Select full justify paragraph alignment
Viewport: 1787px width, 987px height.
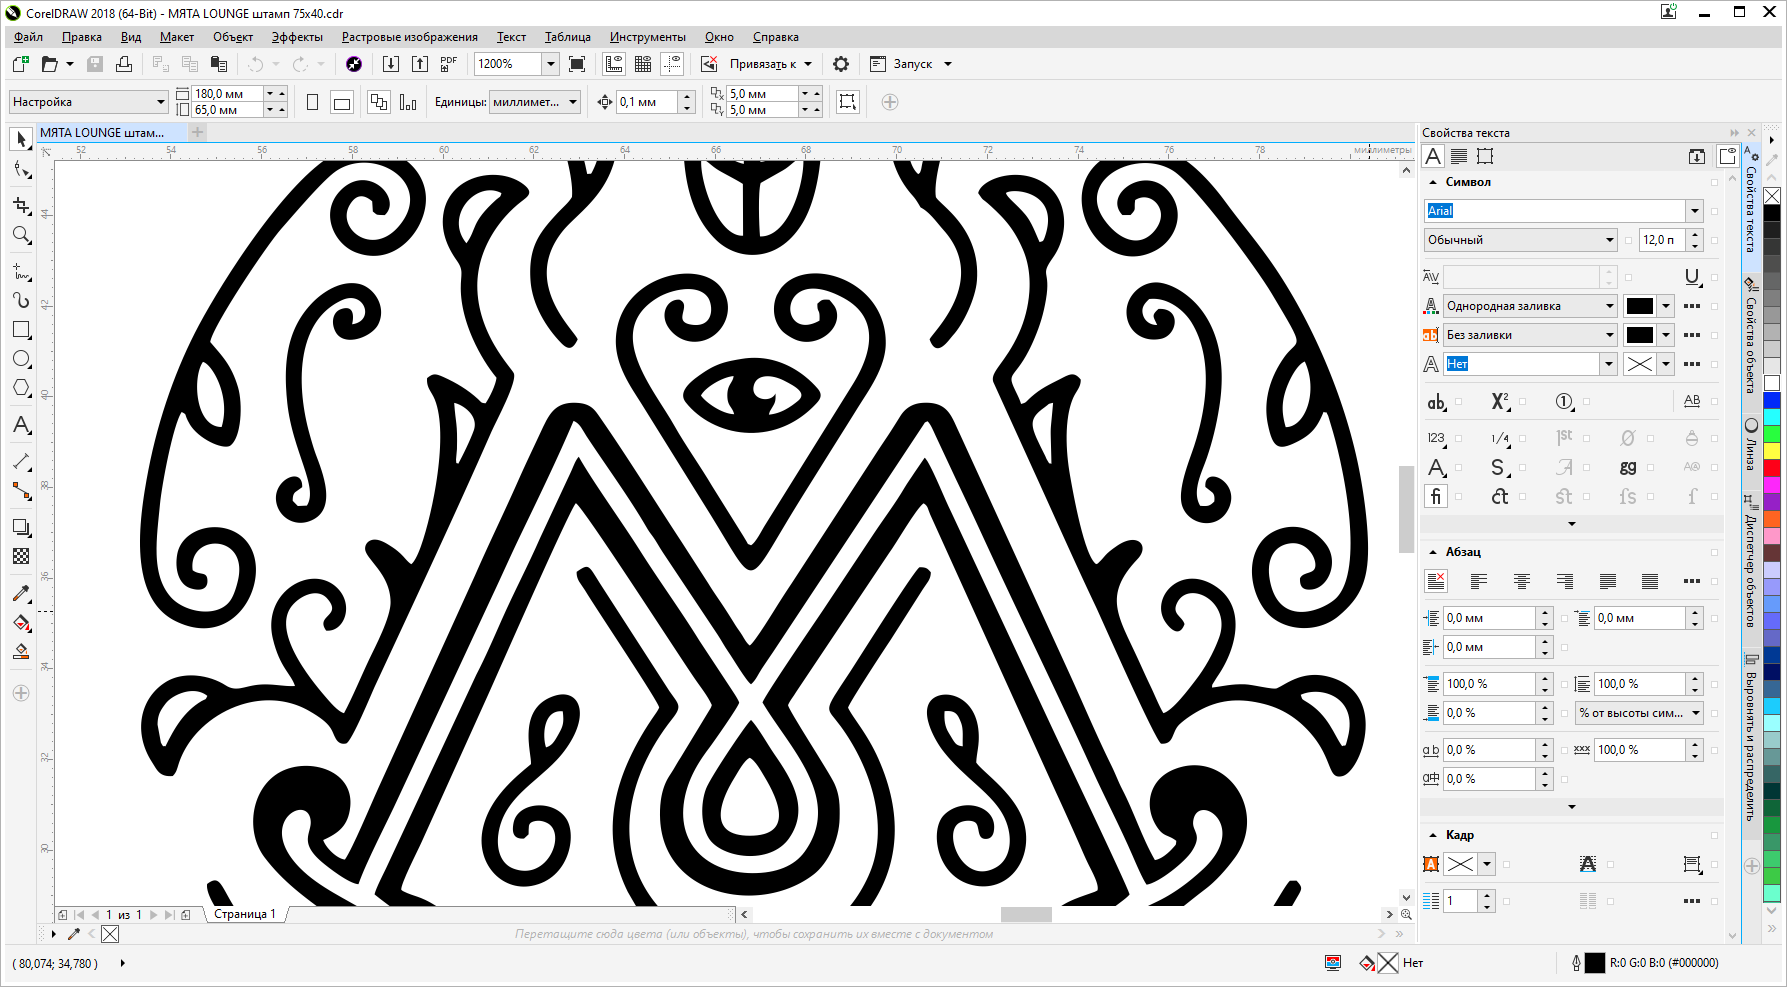[1608, 581]
